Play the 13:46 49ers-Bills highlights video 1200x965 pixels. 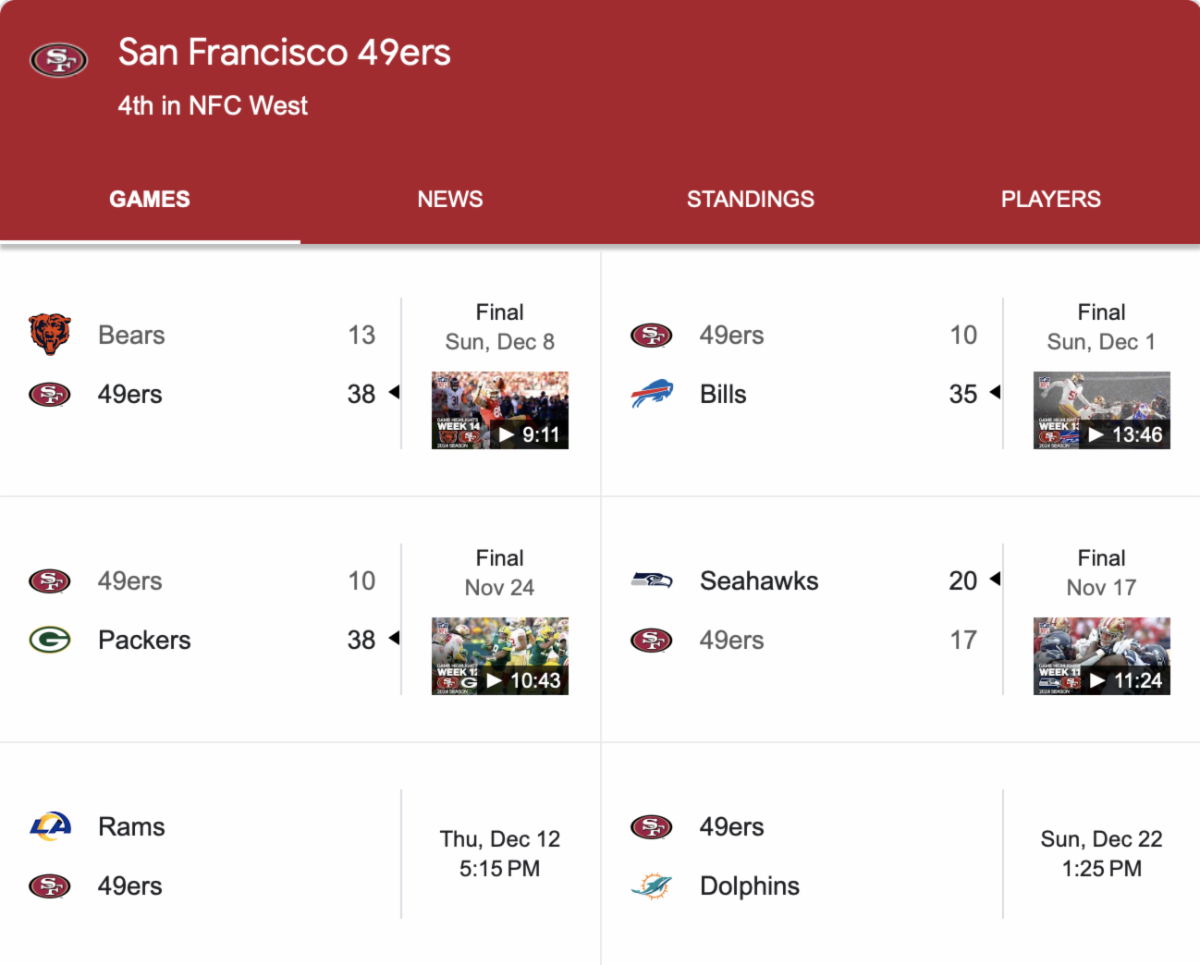tap(1101, 410)
